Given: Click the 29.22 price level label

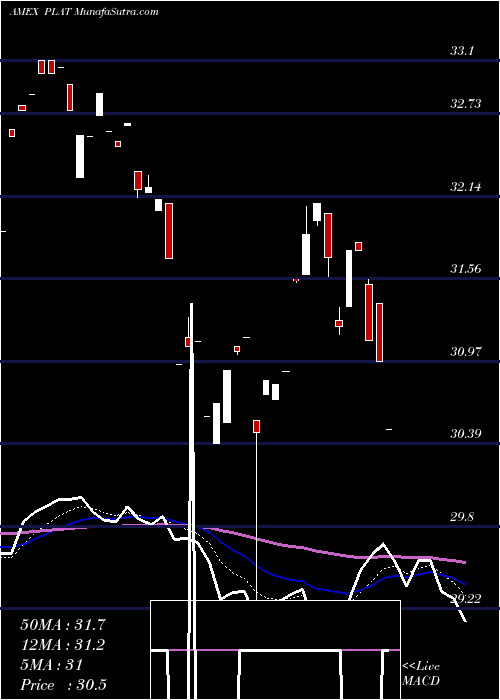Looking at the screenshot, I should click(x=466, y=599).
